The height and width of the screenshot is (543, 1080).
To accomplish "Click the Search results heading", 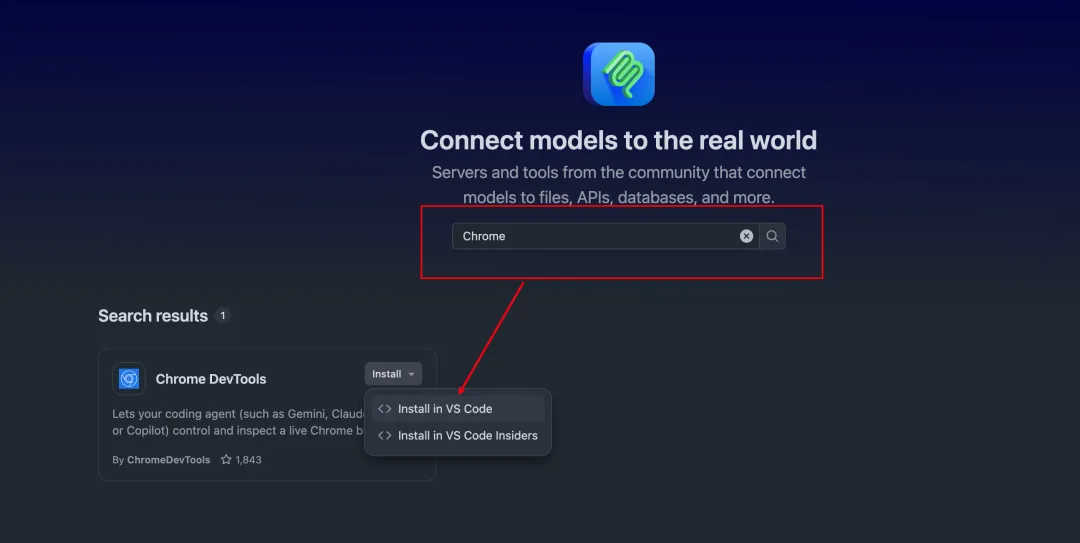I will 153,316.
